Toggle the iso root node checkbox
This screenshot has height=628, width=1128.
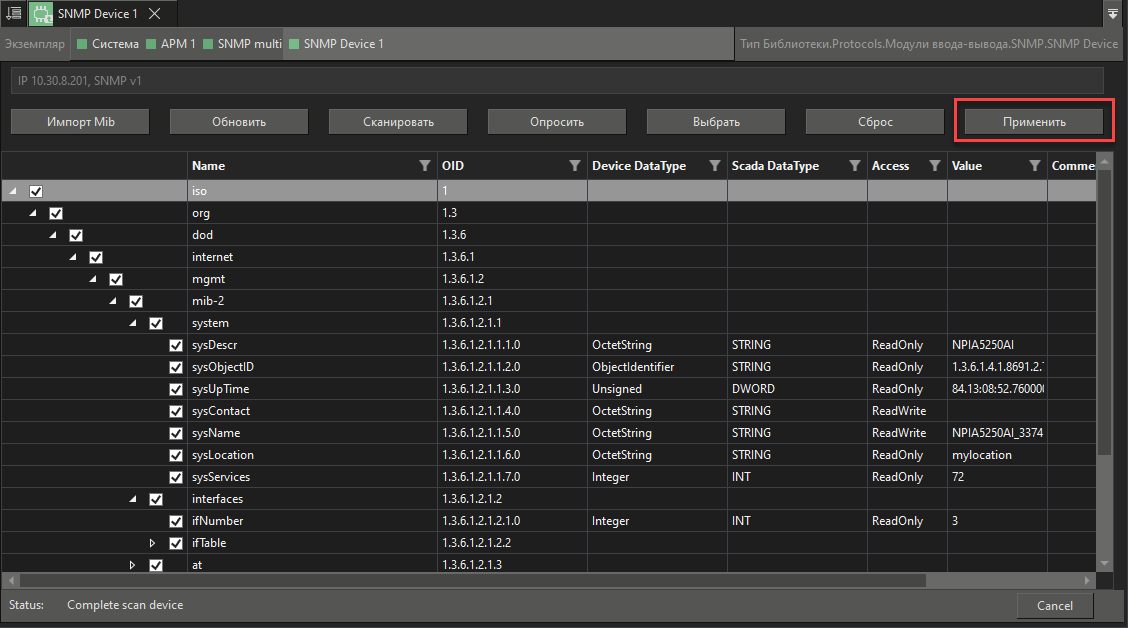(x=36, y=190)
